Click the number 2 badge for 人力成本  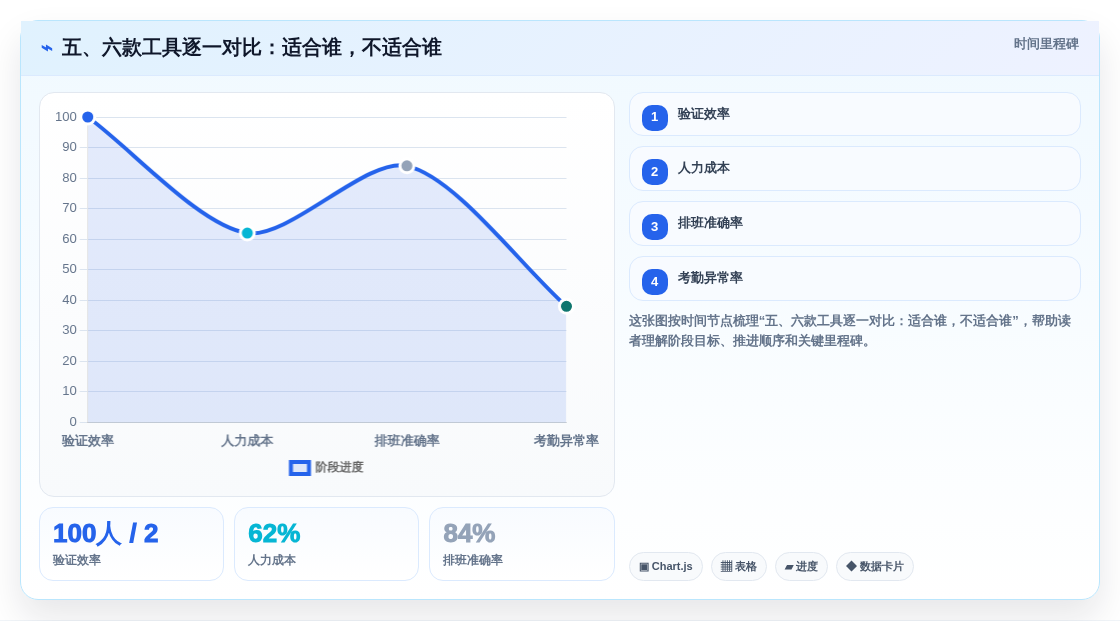click(x=654, y=172)
